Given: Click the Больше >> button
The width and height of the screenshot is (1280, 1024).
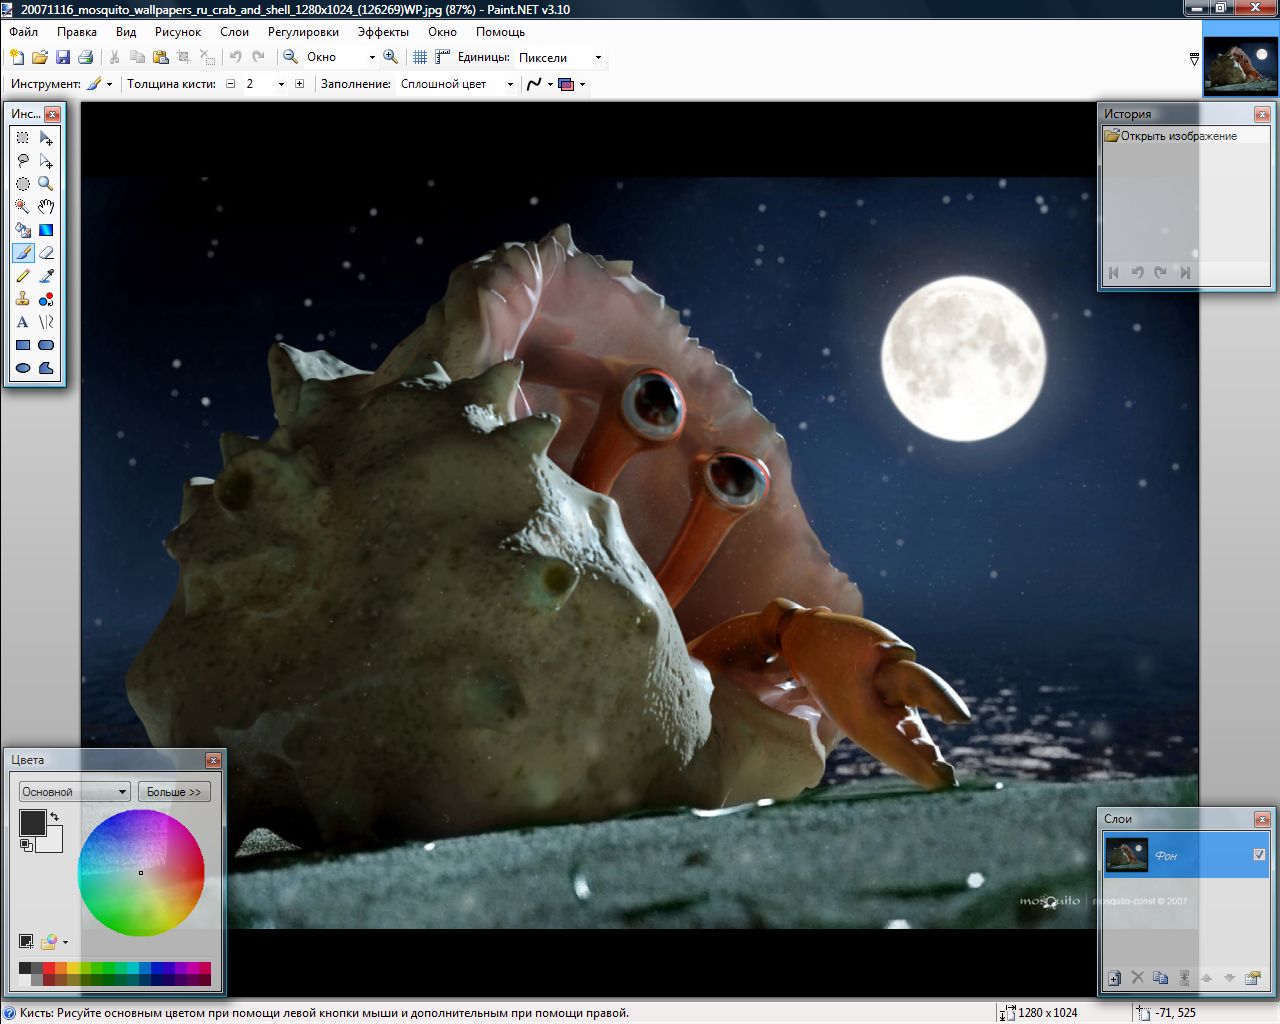Looking at the screenshot, I should [x=174, y=791].
